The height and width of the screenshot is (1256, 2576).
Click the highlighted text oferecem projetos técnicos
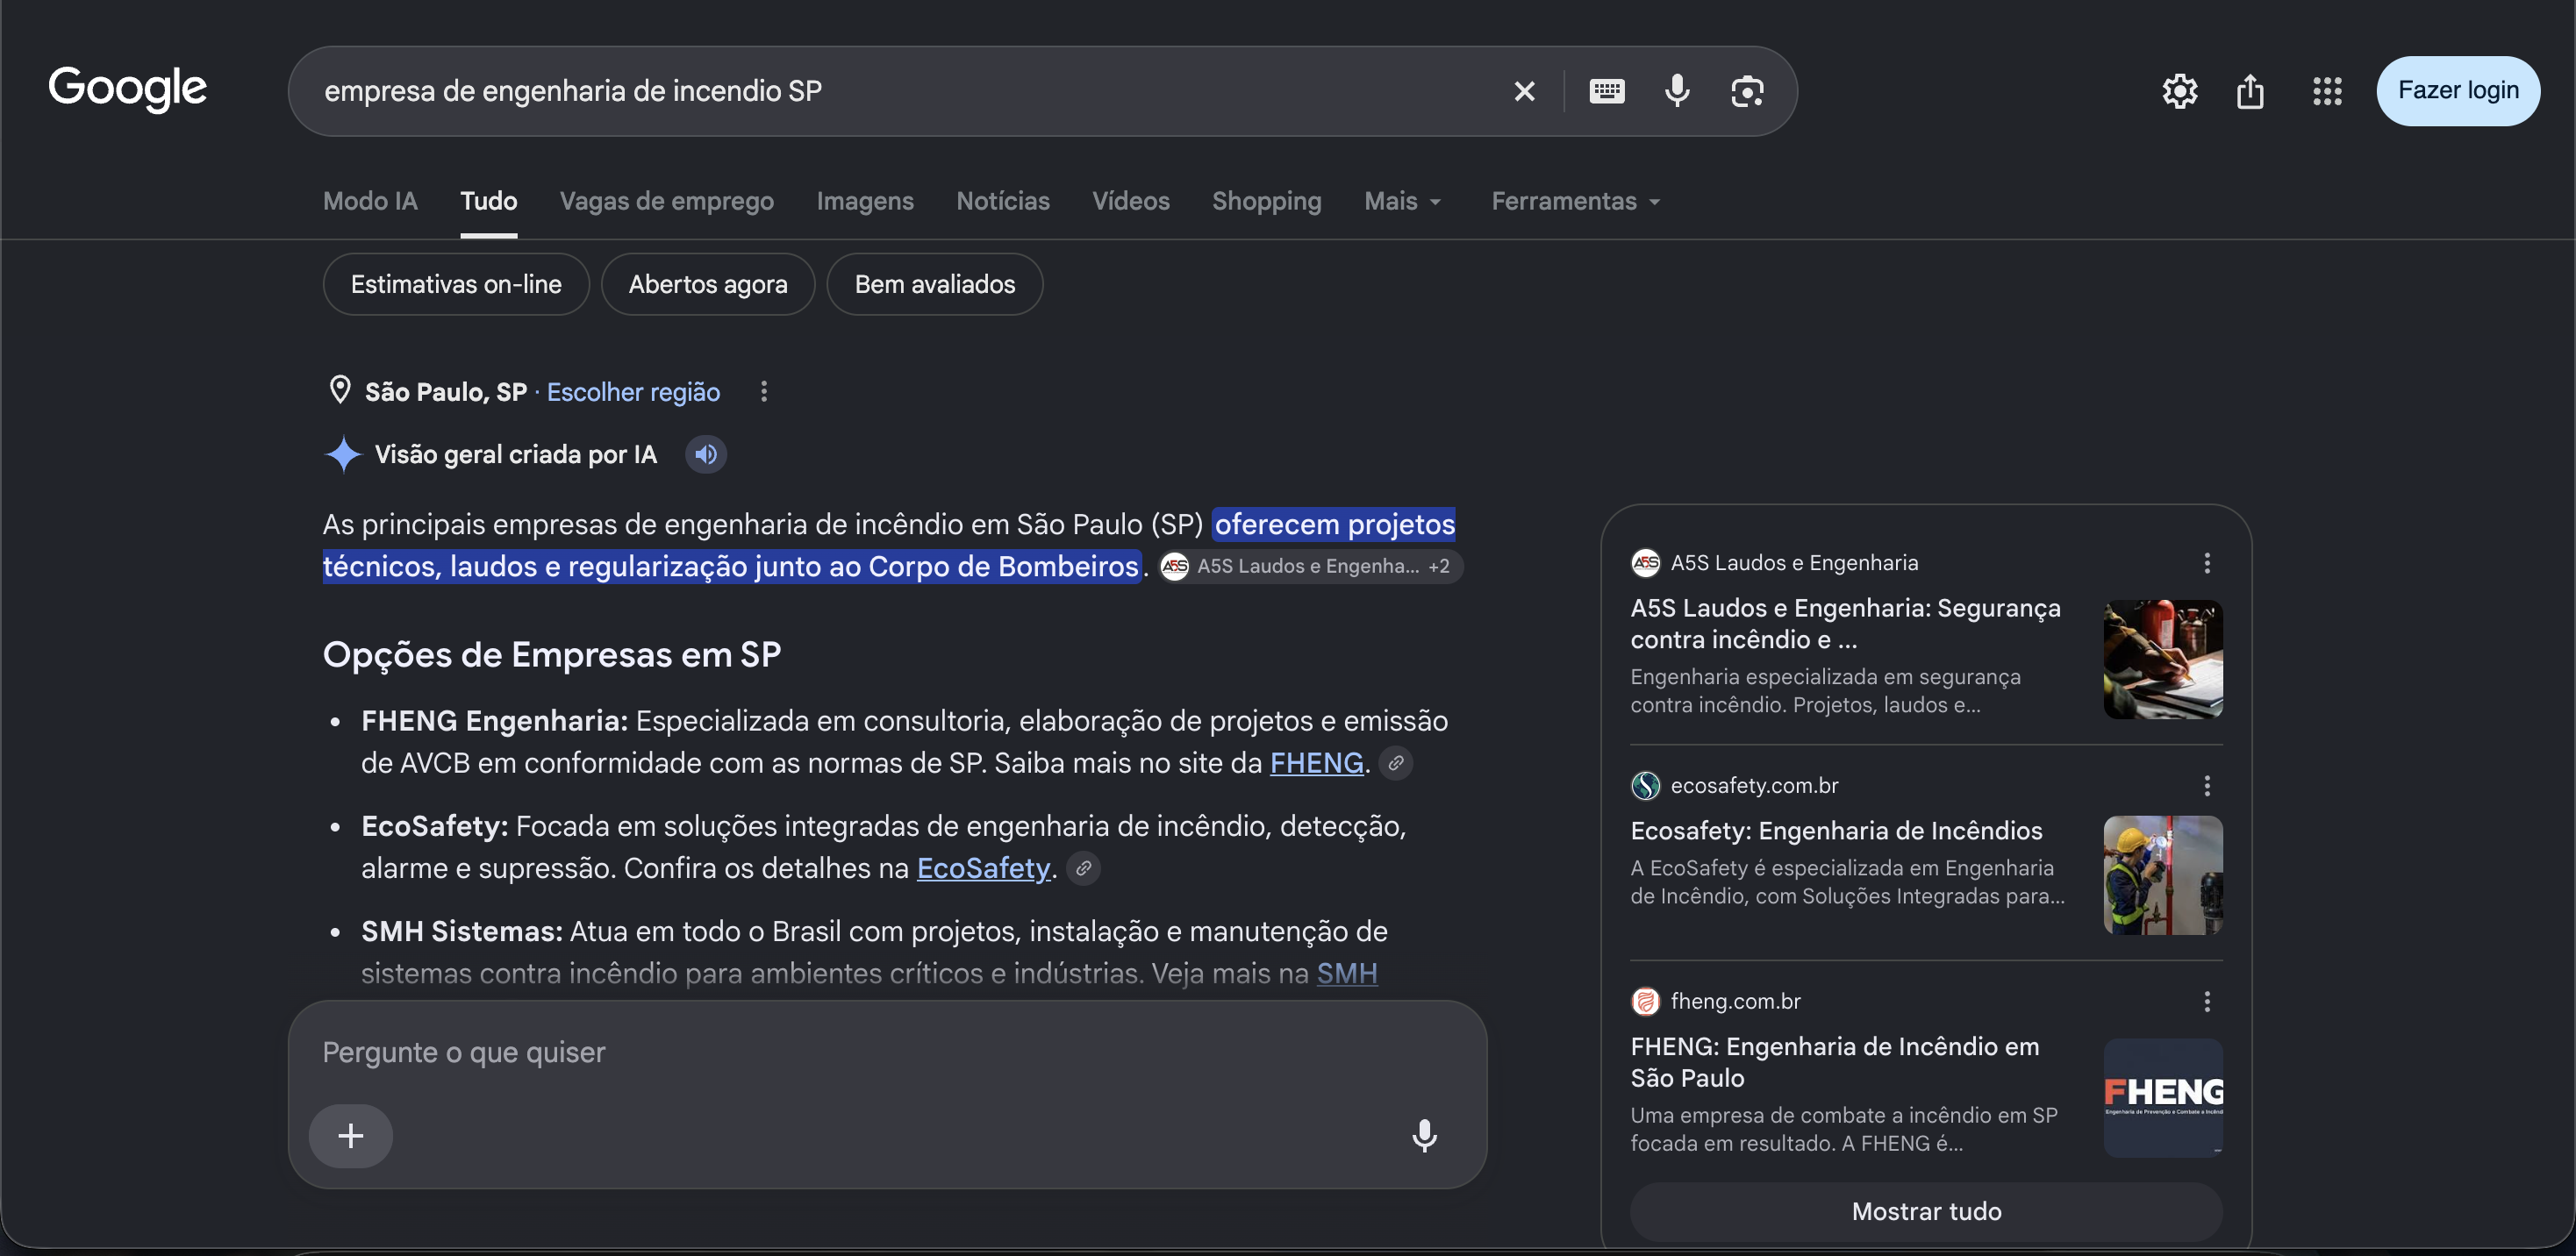[x=889, y=545]
